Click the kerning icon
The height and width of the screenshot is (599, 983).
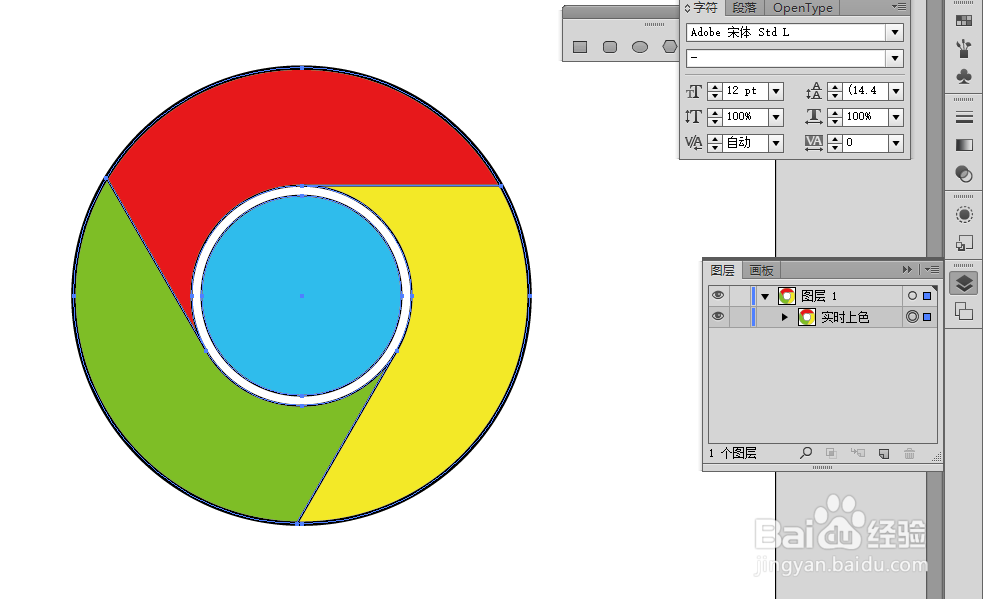[x=693, y=143]
